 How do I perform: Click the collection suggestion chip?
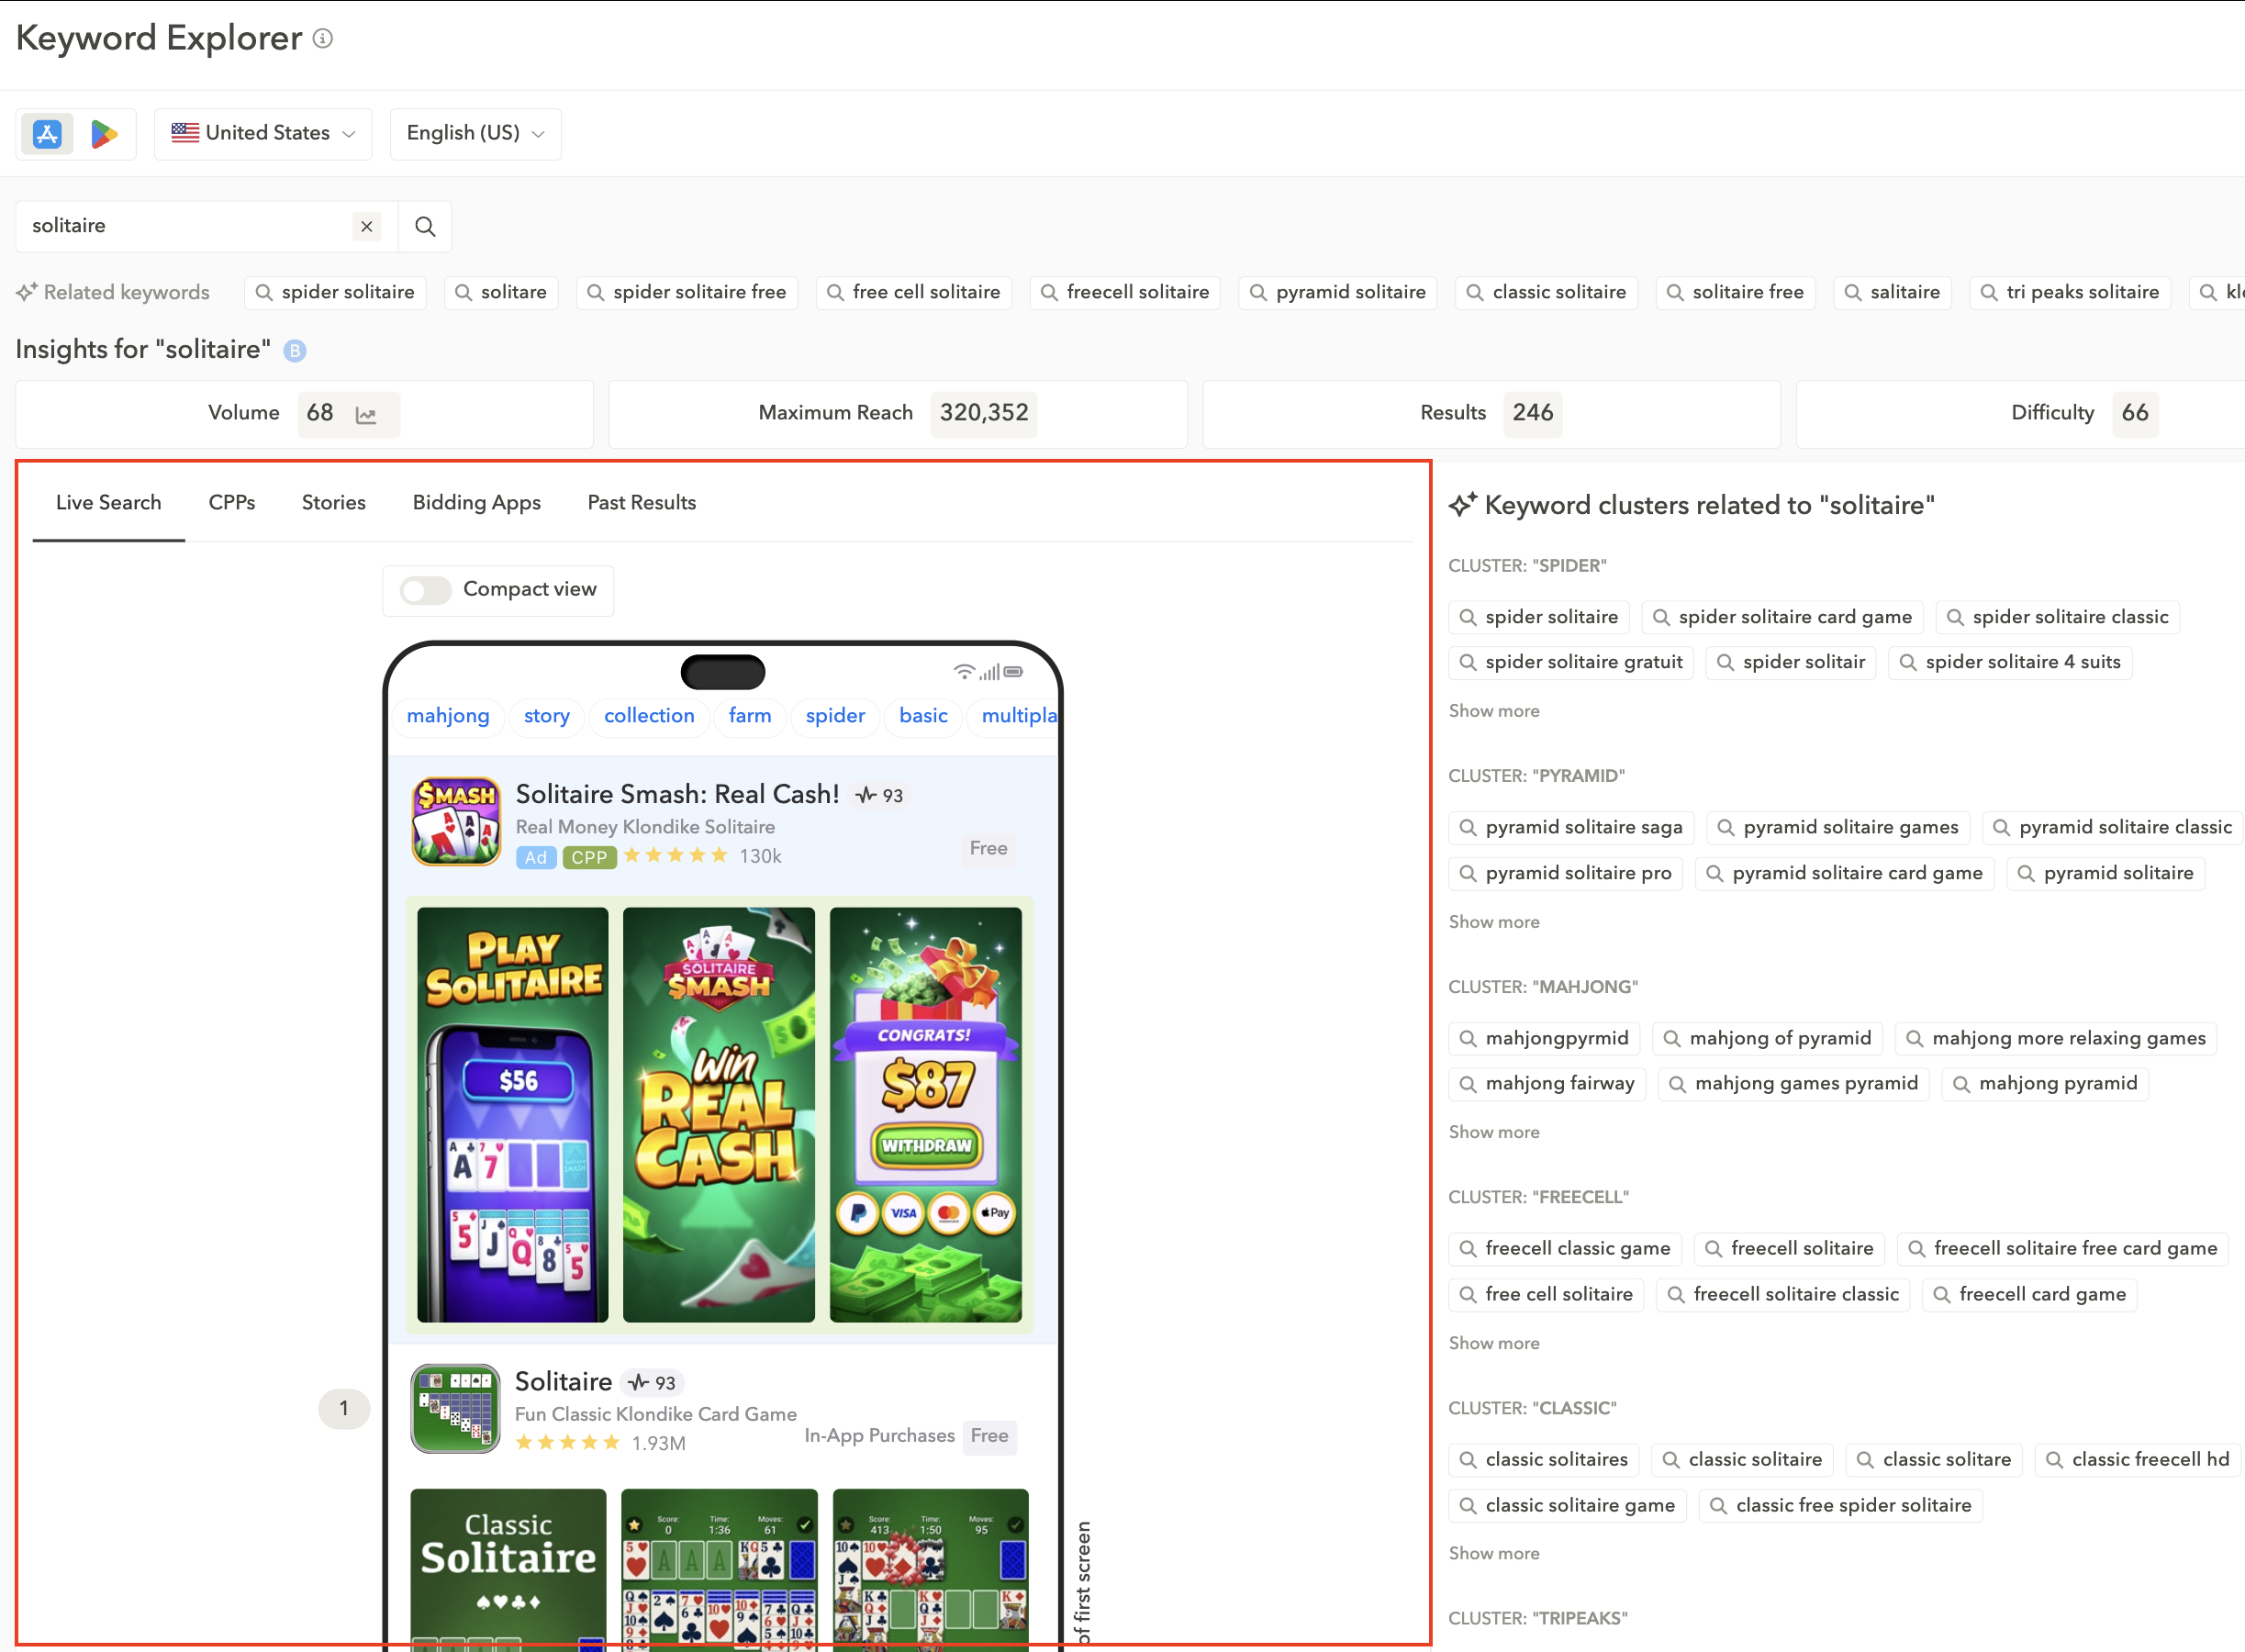point(649,716)
